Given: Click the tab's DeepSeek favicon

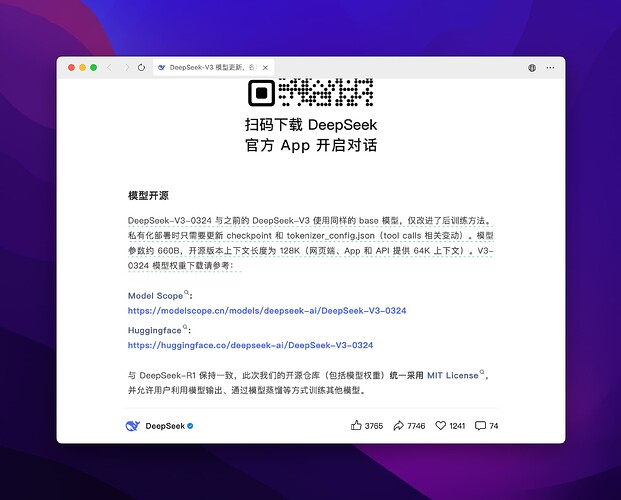Looking at the screenshot, I should pyautogui.click(x=162, y=67).
